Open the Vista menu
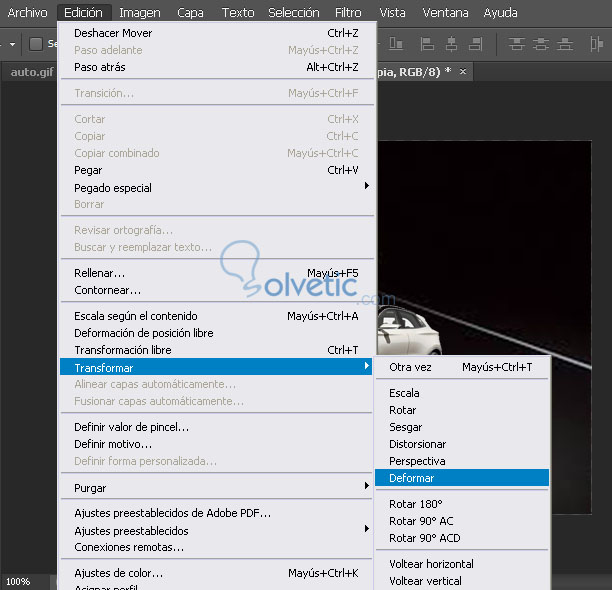The height and width of the screenshot is (590, 612). tap(392, 12)
